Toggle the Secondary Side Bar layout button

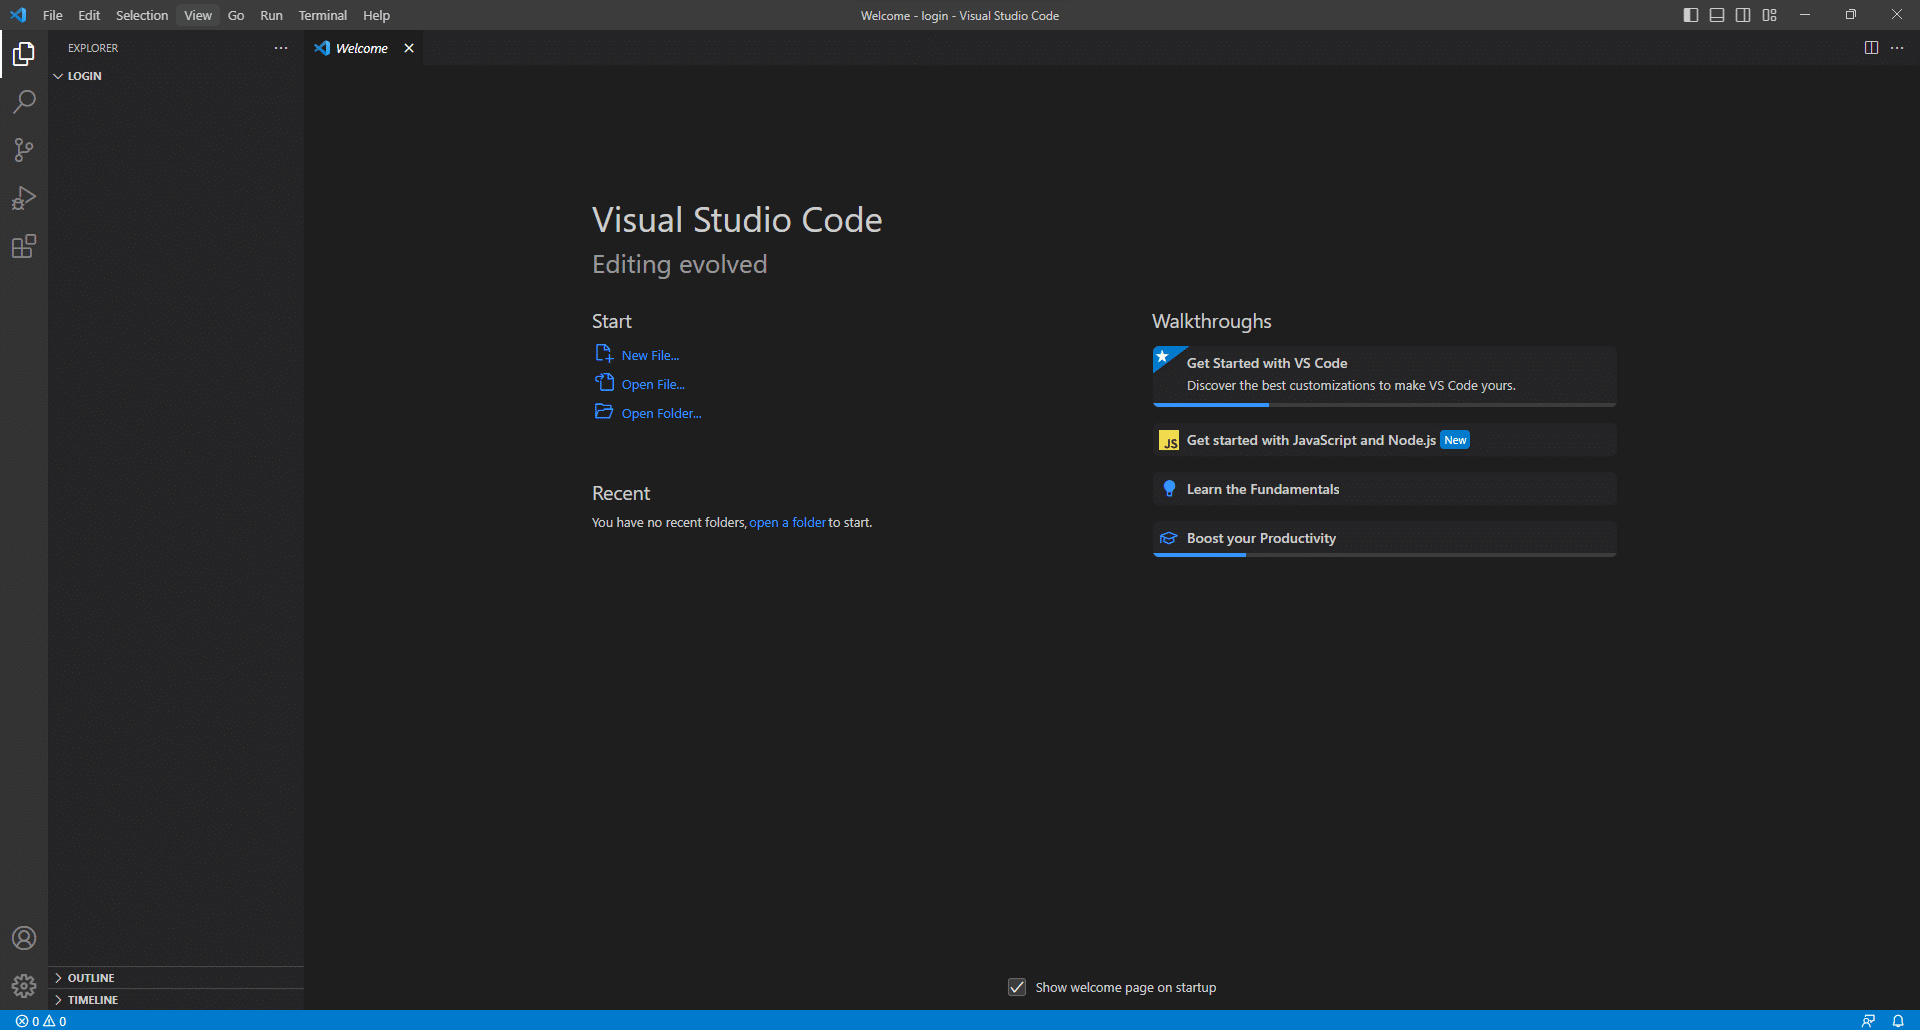click(x=1743, y=15)
